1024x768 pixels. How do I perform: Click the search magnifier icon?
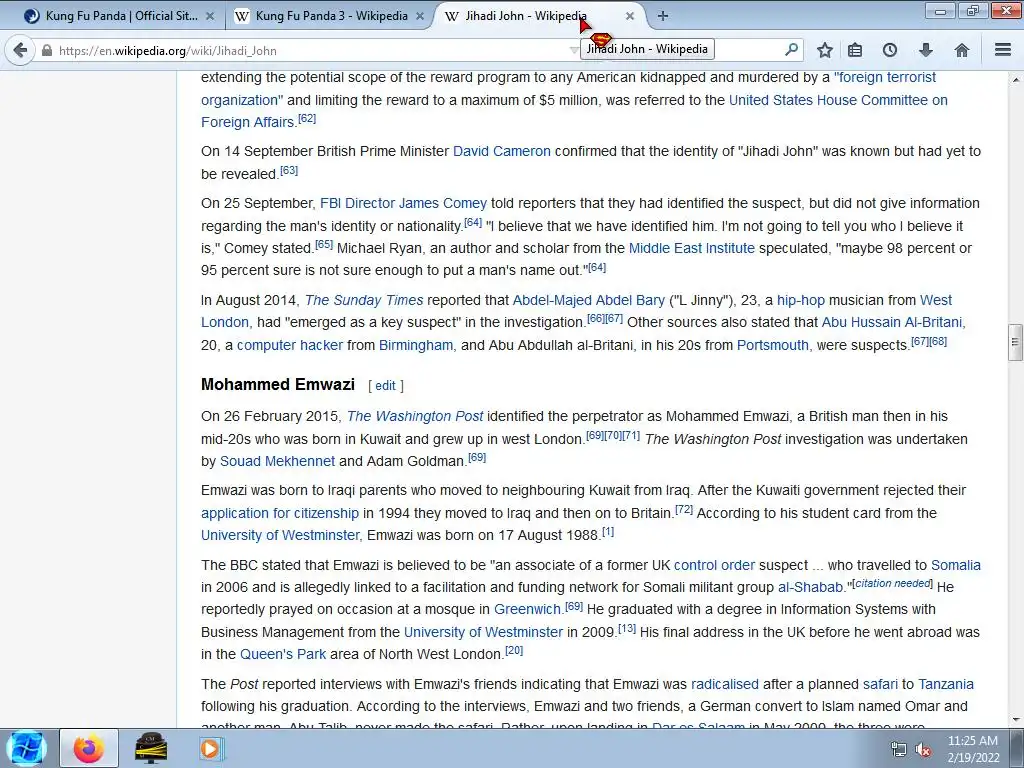pyautogui.click(x=791, y=49)
